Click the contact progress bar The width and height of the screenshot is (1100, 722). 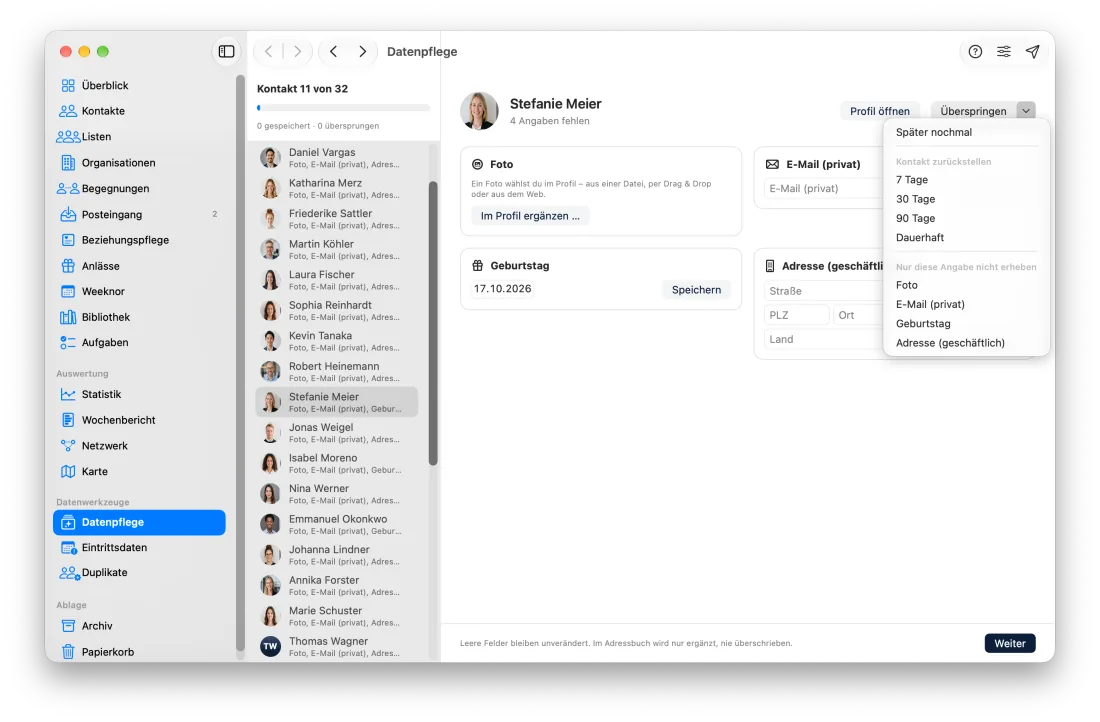point(343,108)
